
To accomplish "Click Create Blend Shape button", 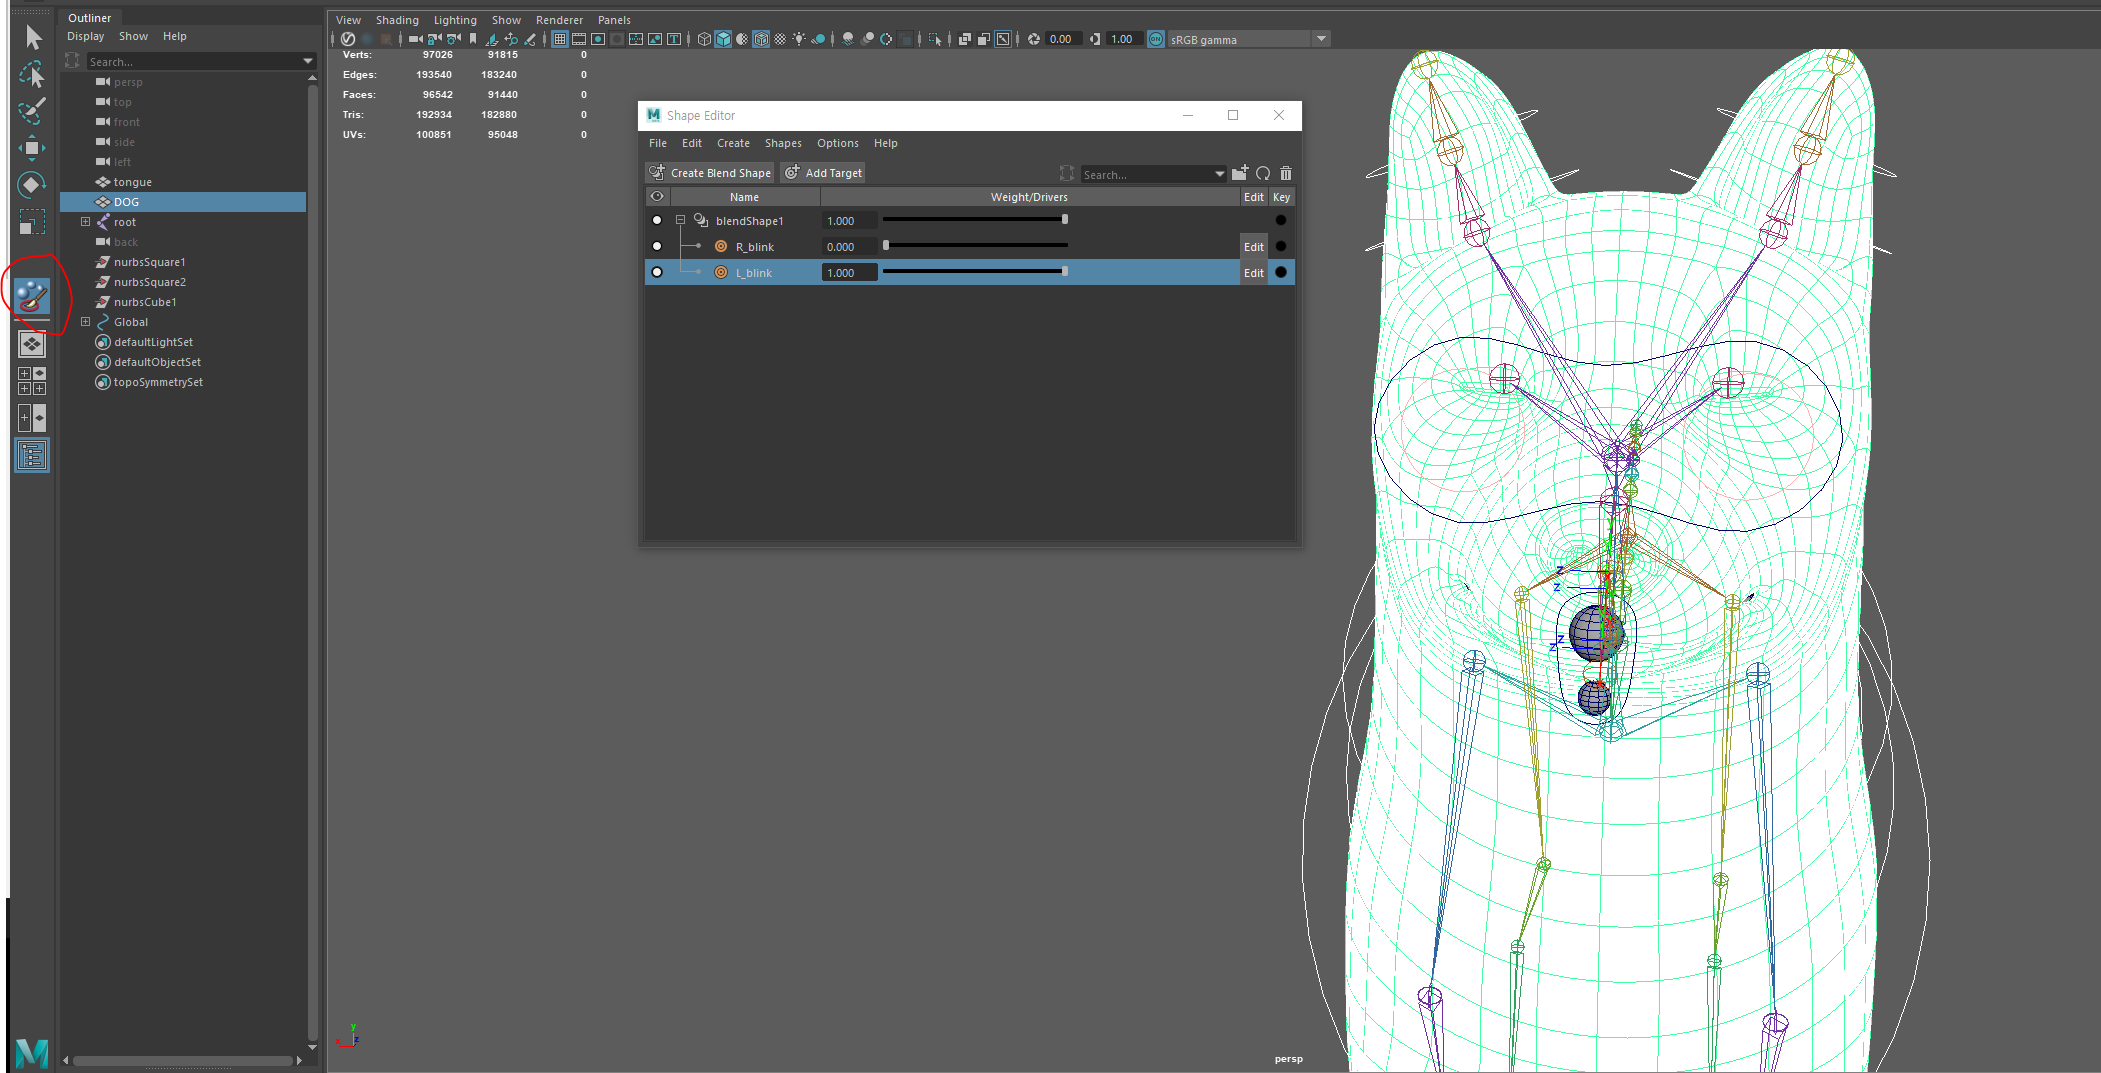I will [711, 173].
